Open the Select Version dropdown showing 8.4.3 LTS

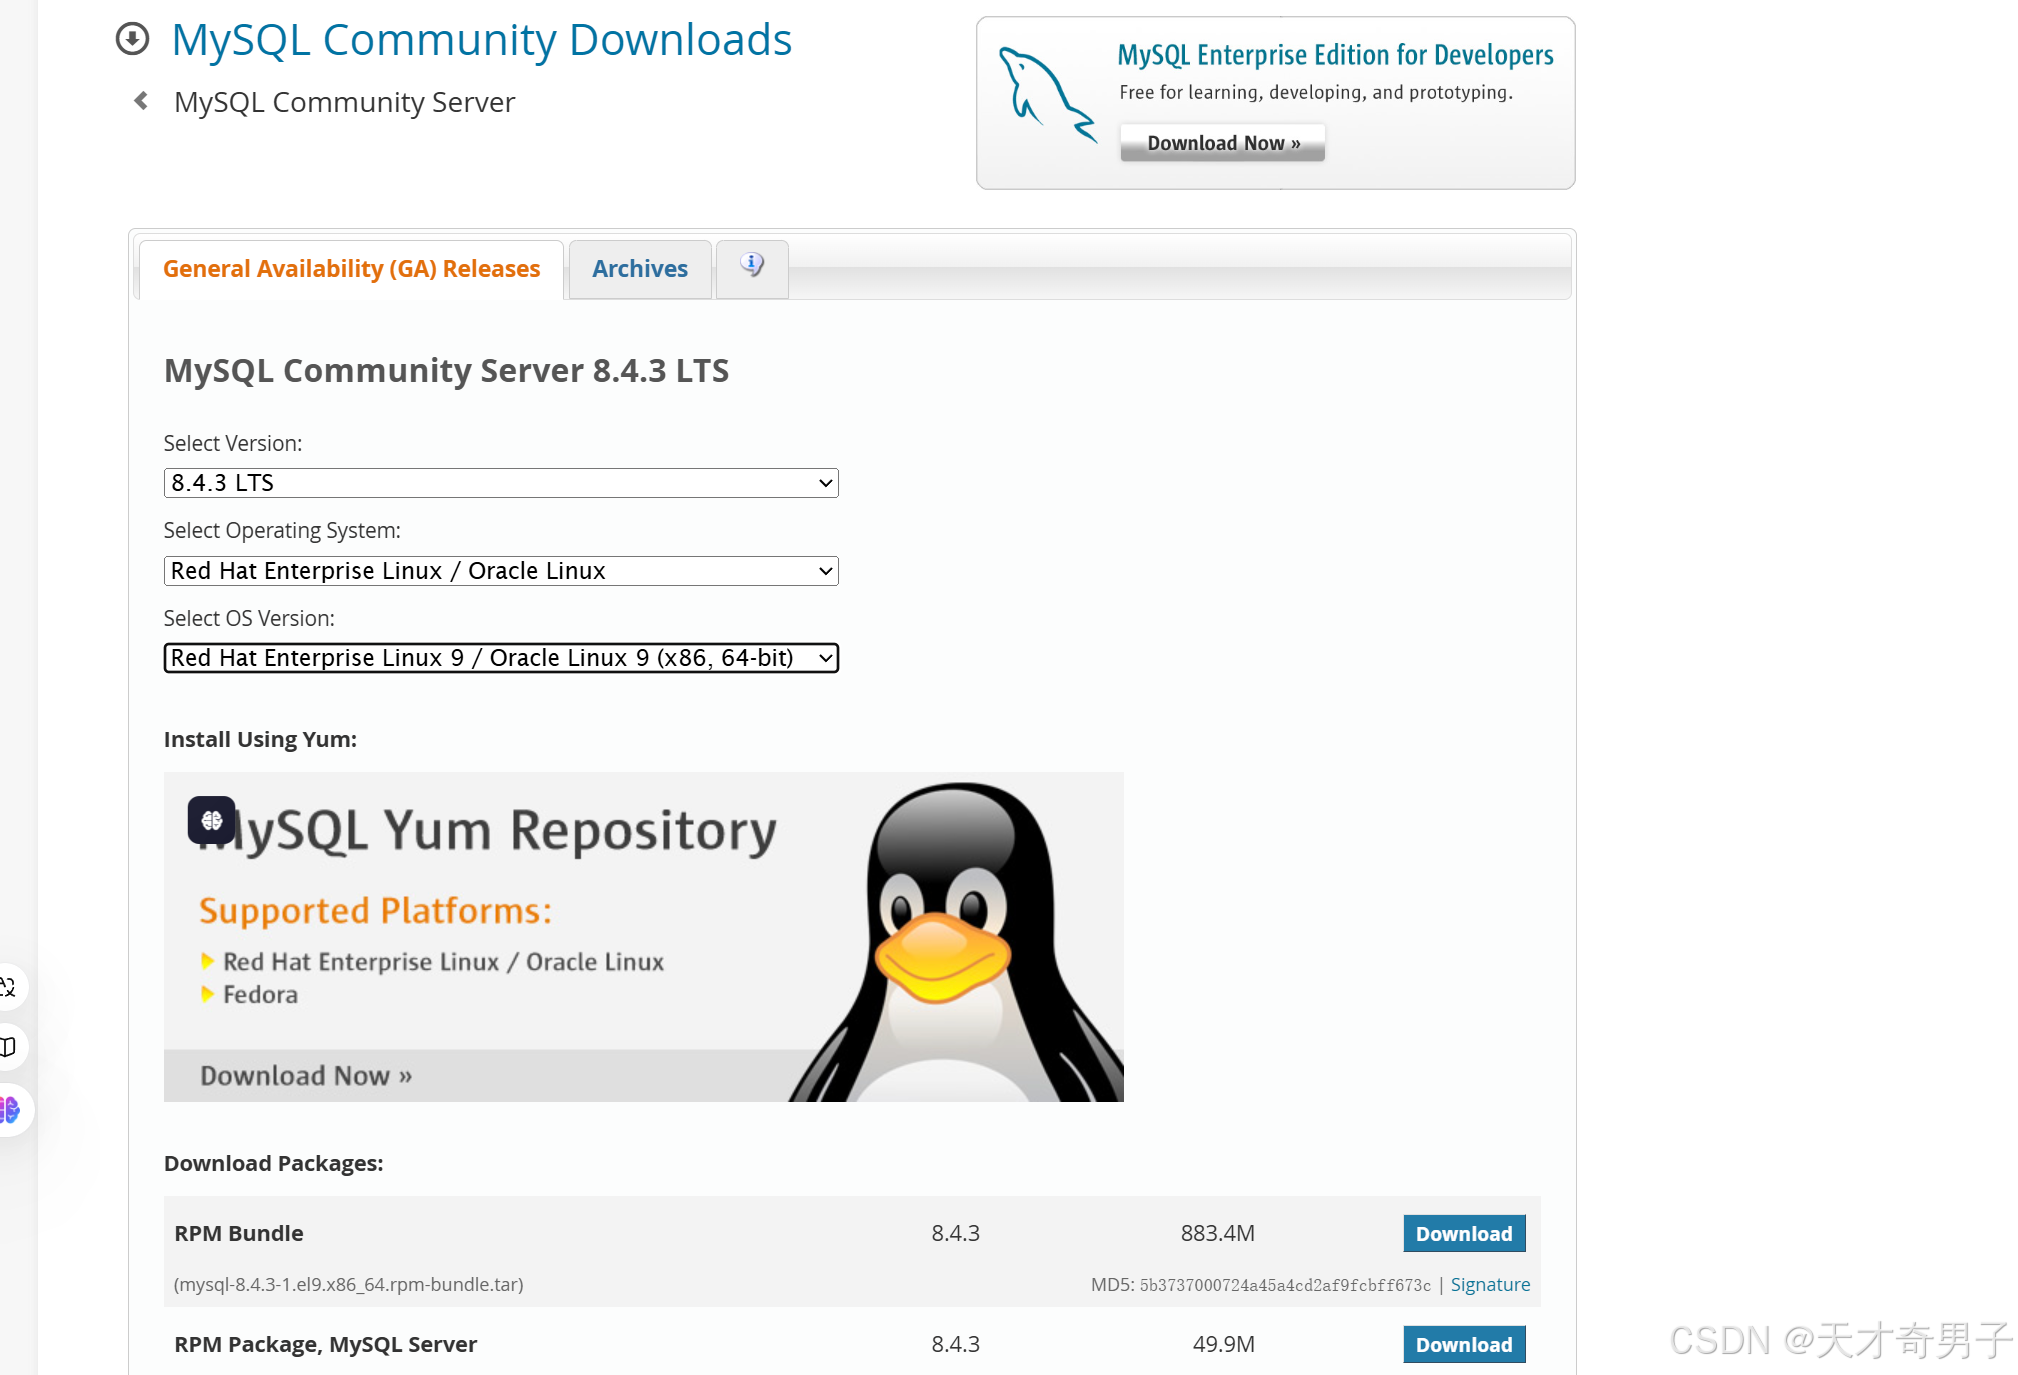click(x=501, y=483)
